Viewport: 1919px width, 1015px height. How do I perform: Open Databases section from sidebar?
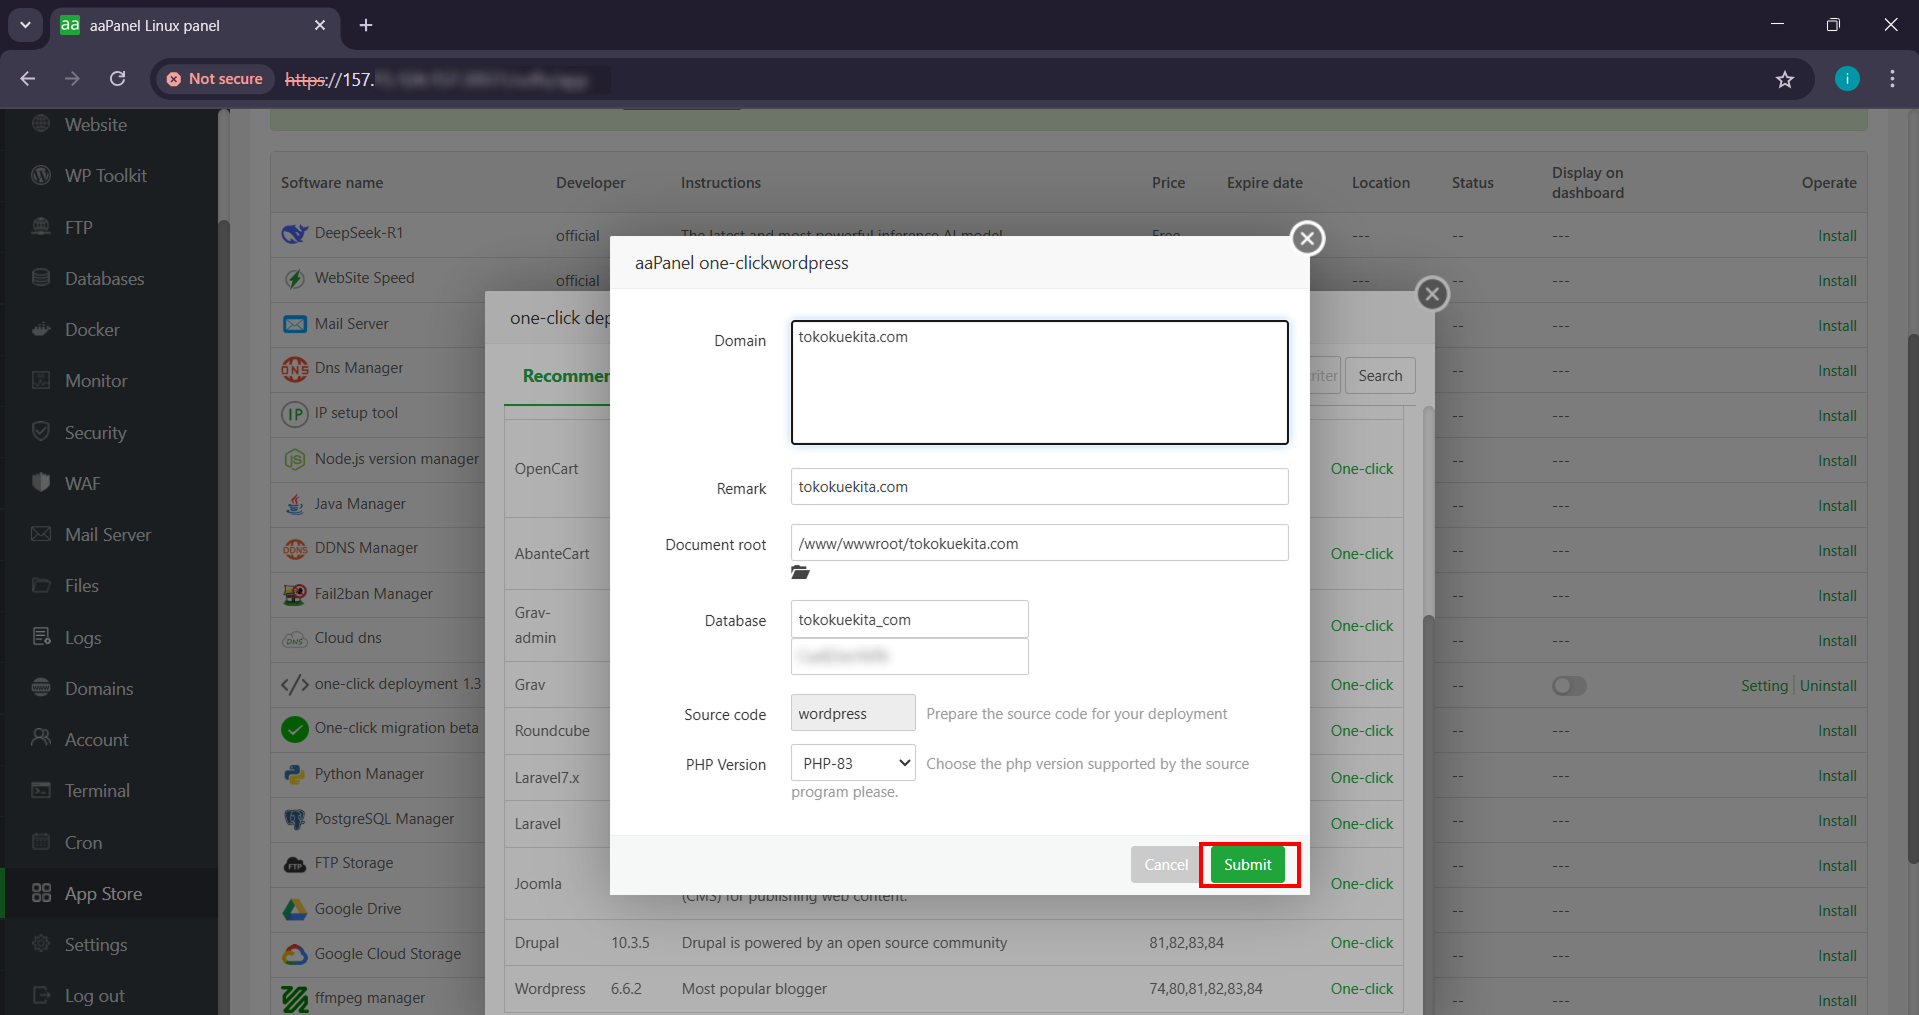(103, 278)
